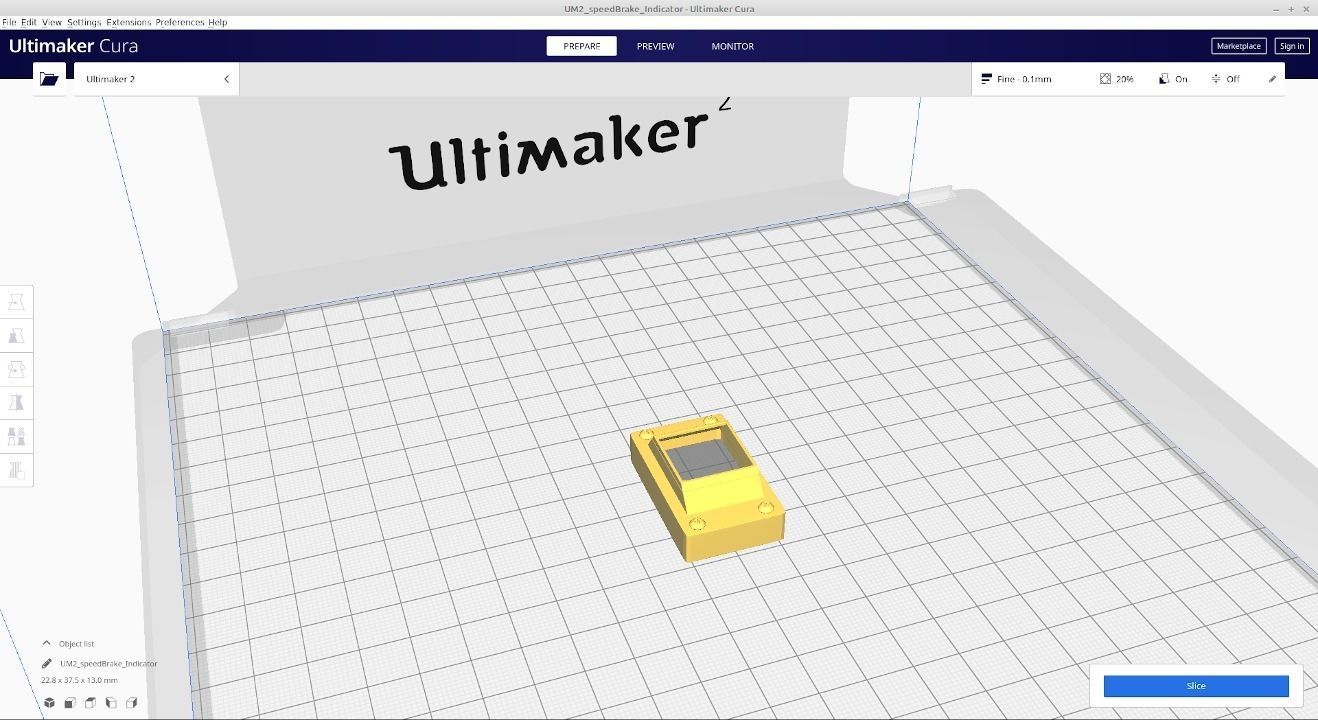The image size is (1318, 720).
Task: Open the Edit menu
Action: click(x=29, y=22)
